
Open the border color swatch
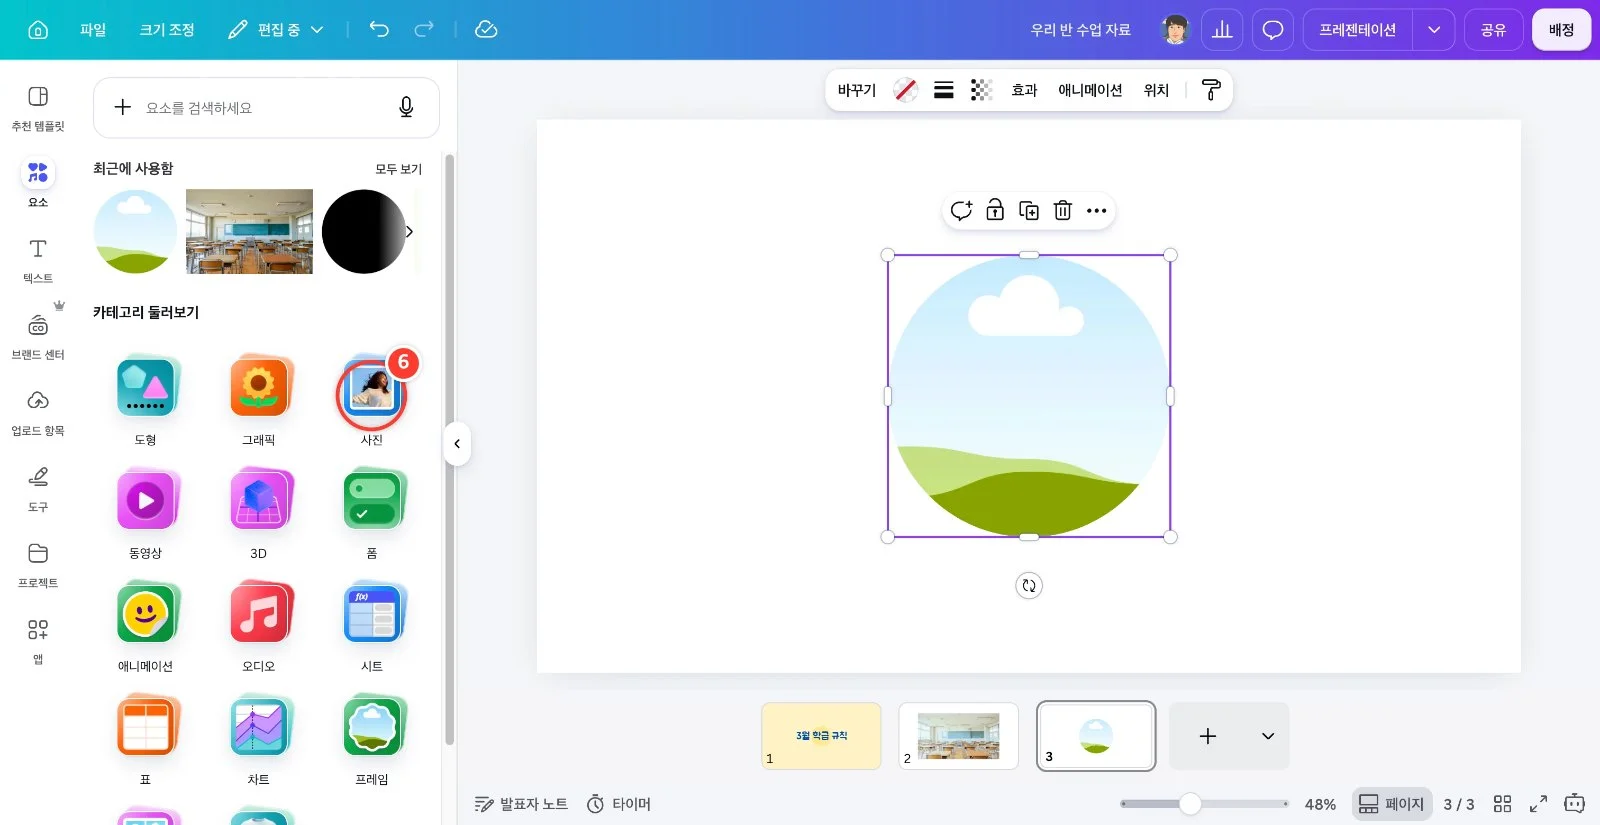tap(905, 90)
